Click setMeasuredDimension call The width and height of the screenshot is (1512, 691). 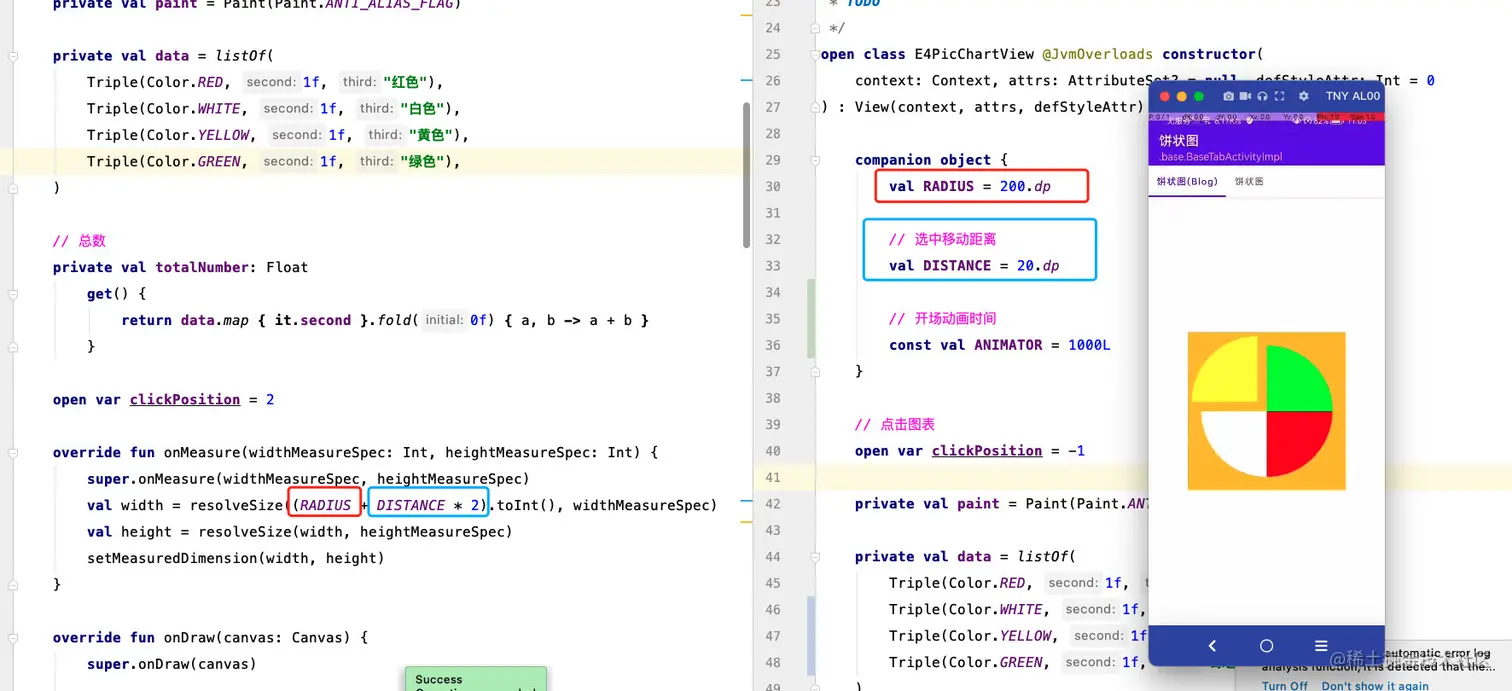(236, 559)
